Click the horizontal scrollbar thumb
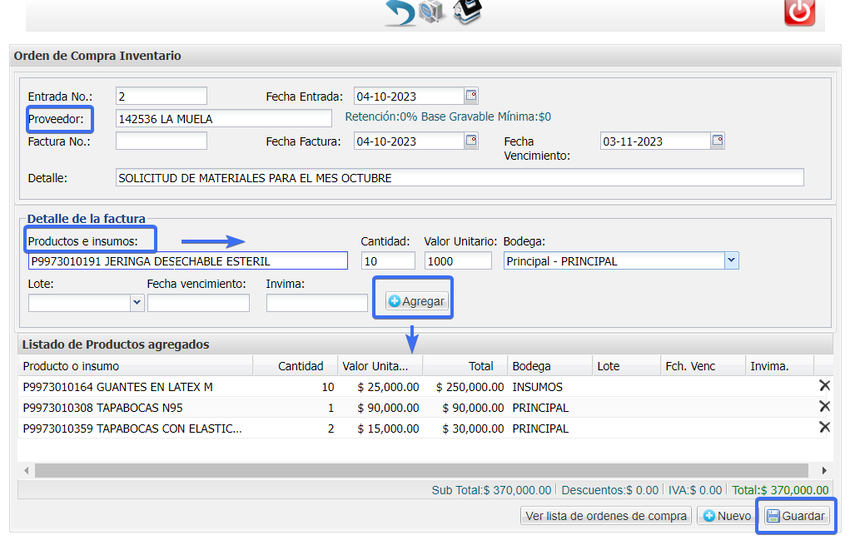Screen dimensions: 850x550 pos(421,470)
